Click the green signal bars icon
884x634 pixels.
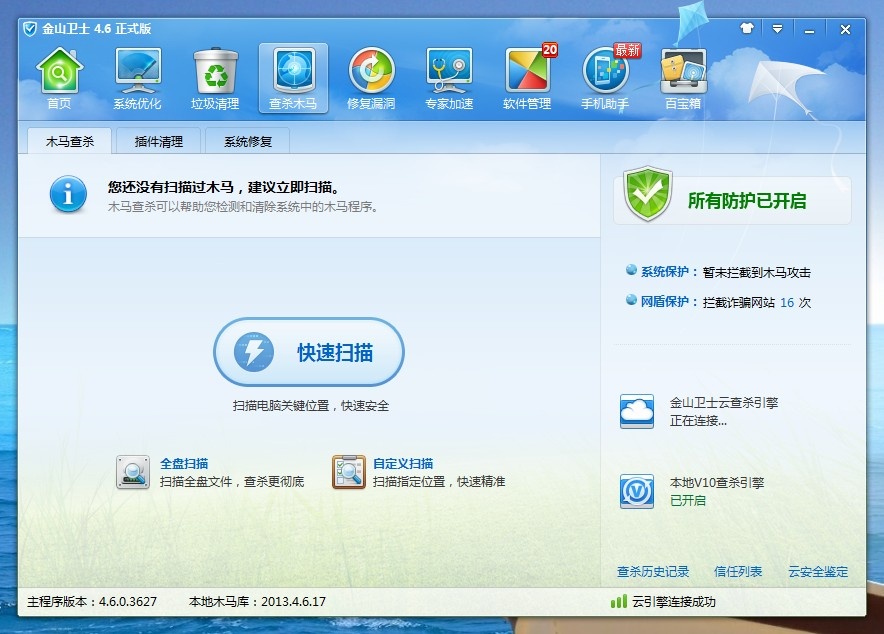point(618,601)
